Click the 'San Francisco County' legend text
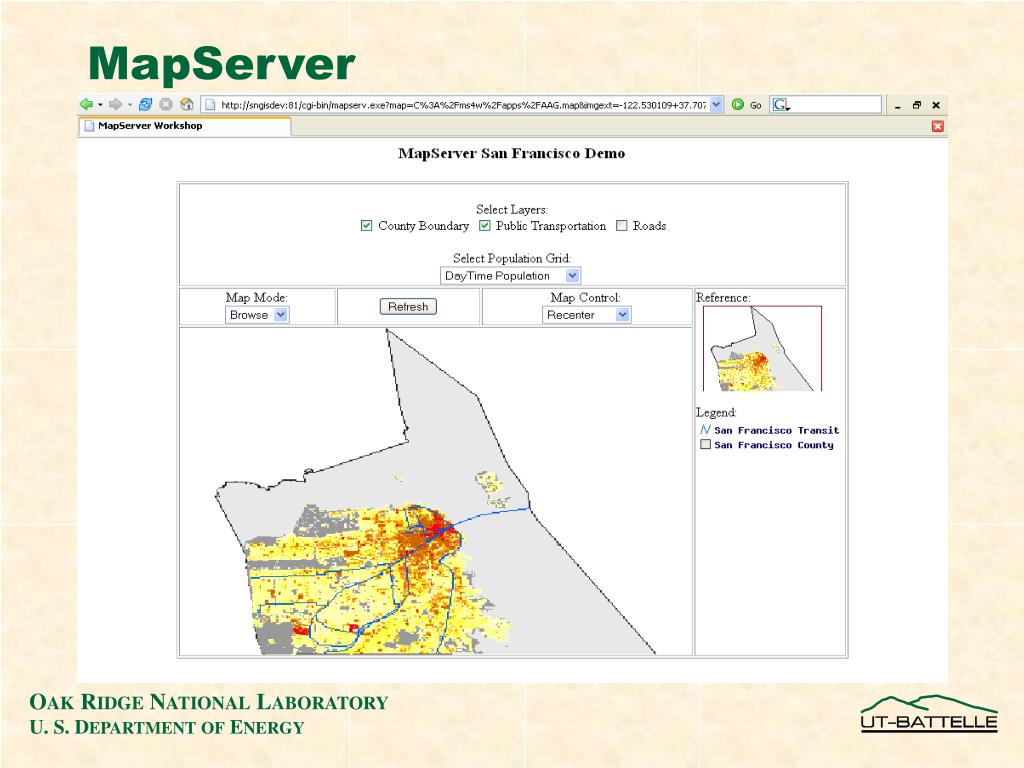The height and width of the screenshot is (768, 1024). click(x=774, y=445)
